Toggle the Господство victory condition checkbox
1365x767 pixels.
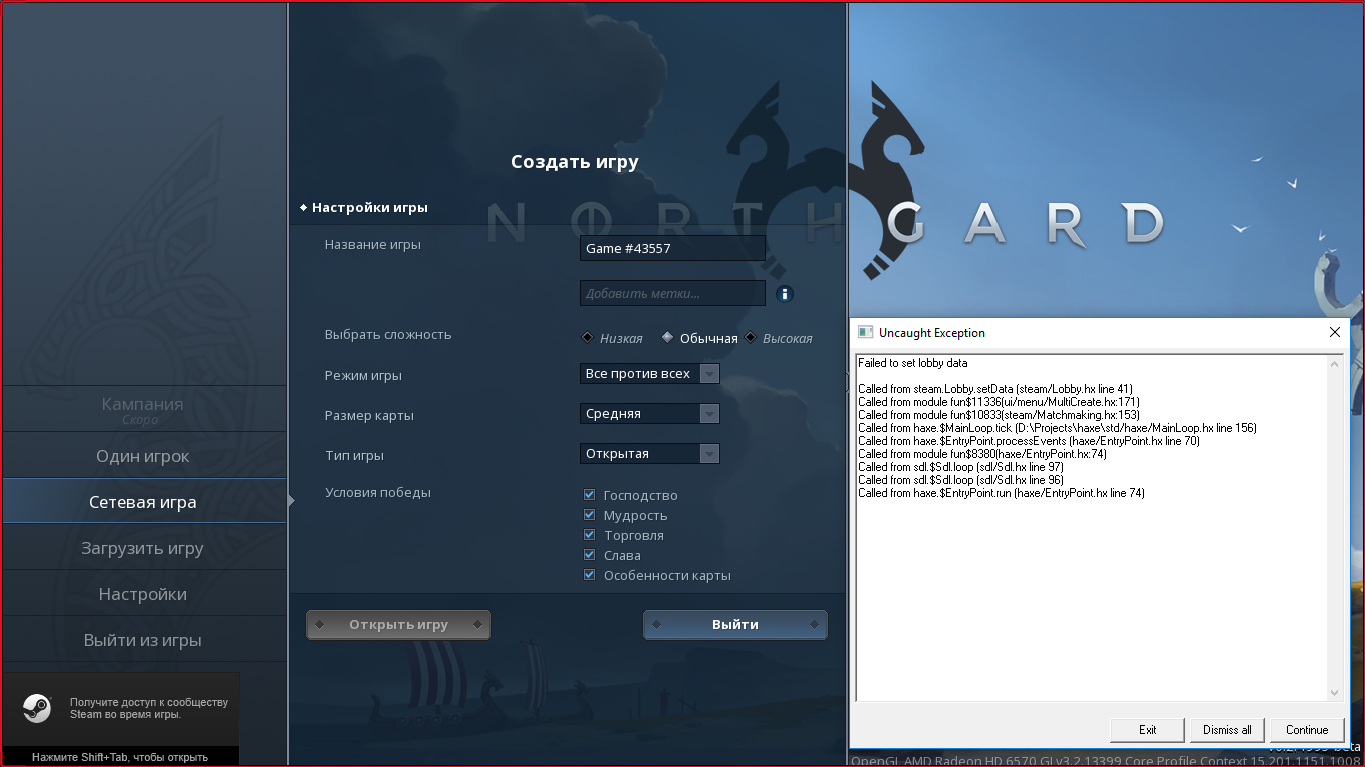590,495
